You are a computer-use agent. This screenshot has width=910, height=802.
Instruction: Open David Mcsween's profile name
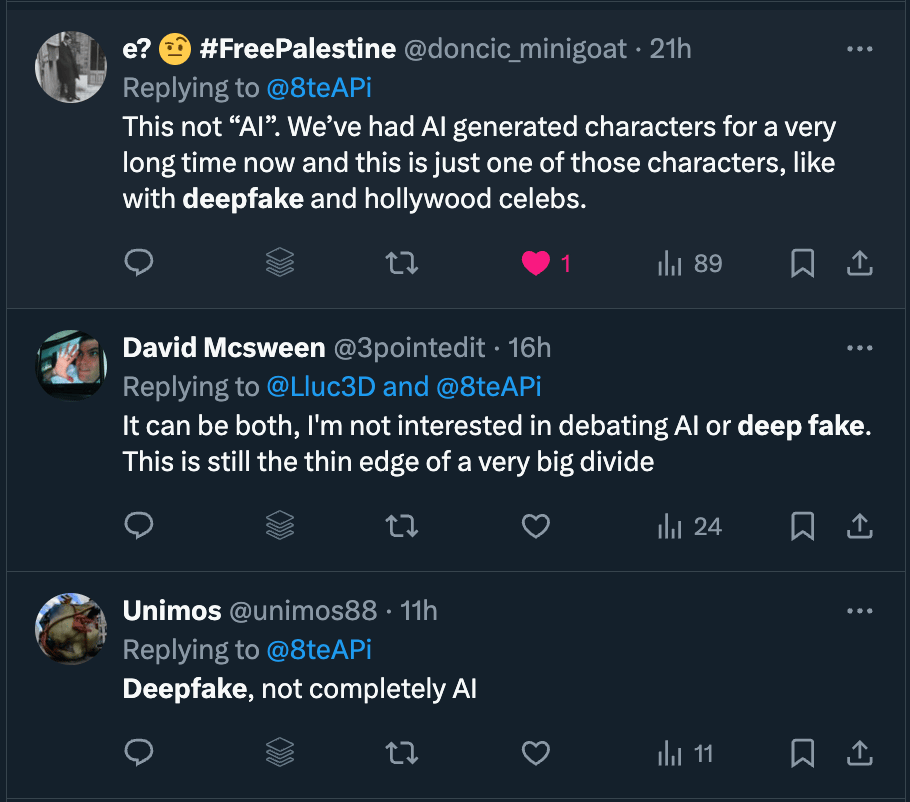[224, 348]
